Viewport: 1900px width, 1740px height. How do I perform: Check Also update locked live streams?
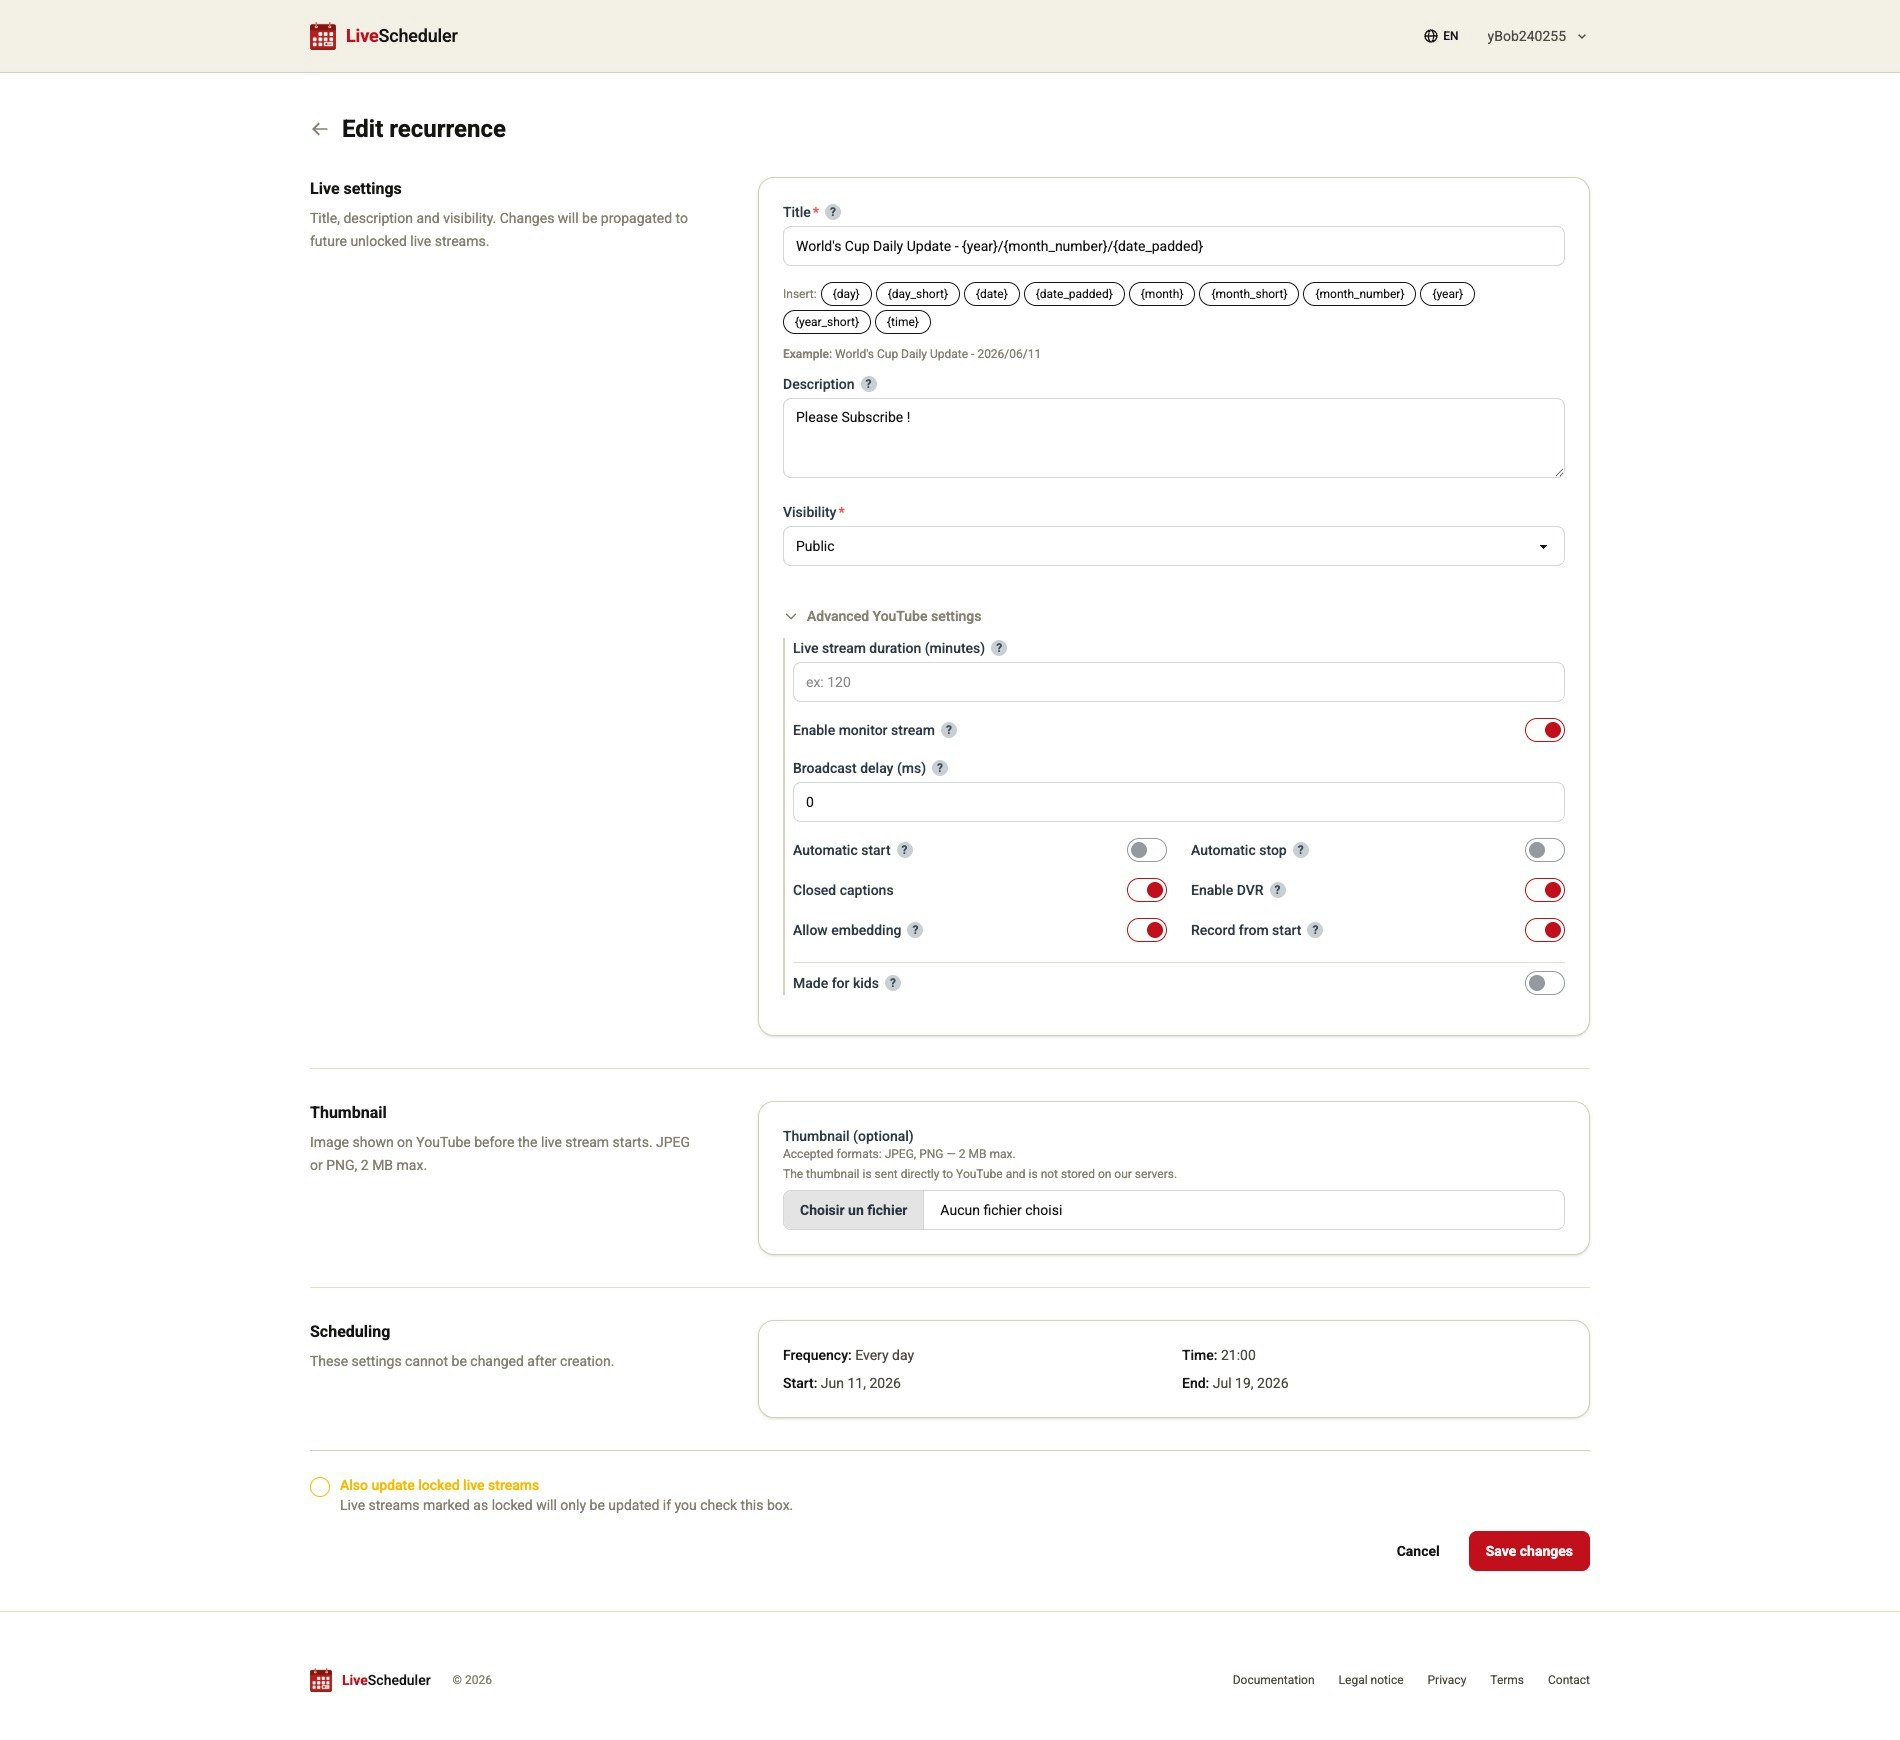click(x=320, y=1487)
